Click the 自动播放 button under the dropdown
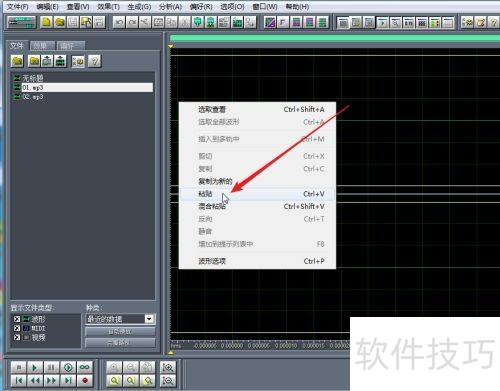 [x=120, y=332]
